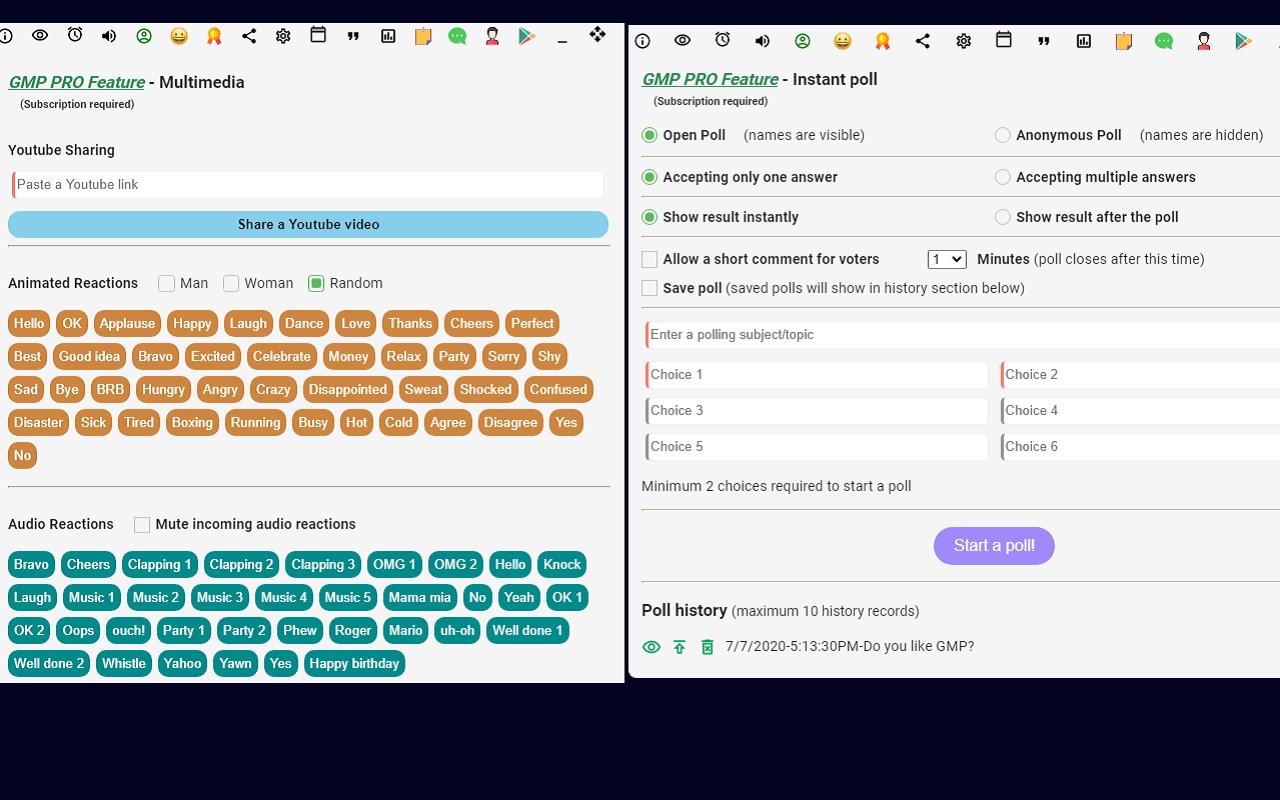
Task: Check Mute incoming audio reactions
Action: (x=142, y=525)
